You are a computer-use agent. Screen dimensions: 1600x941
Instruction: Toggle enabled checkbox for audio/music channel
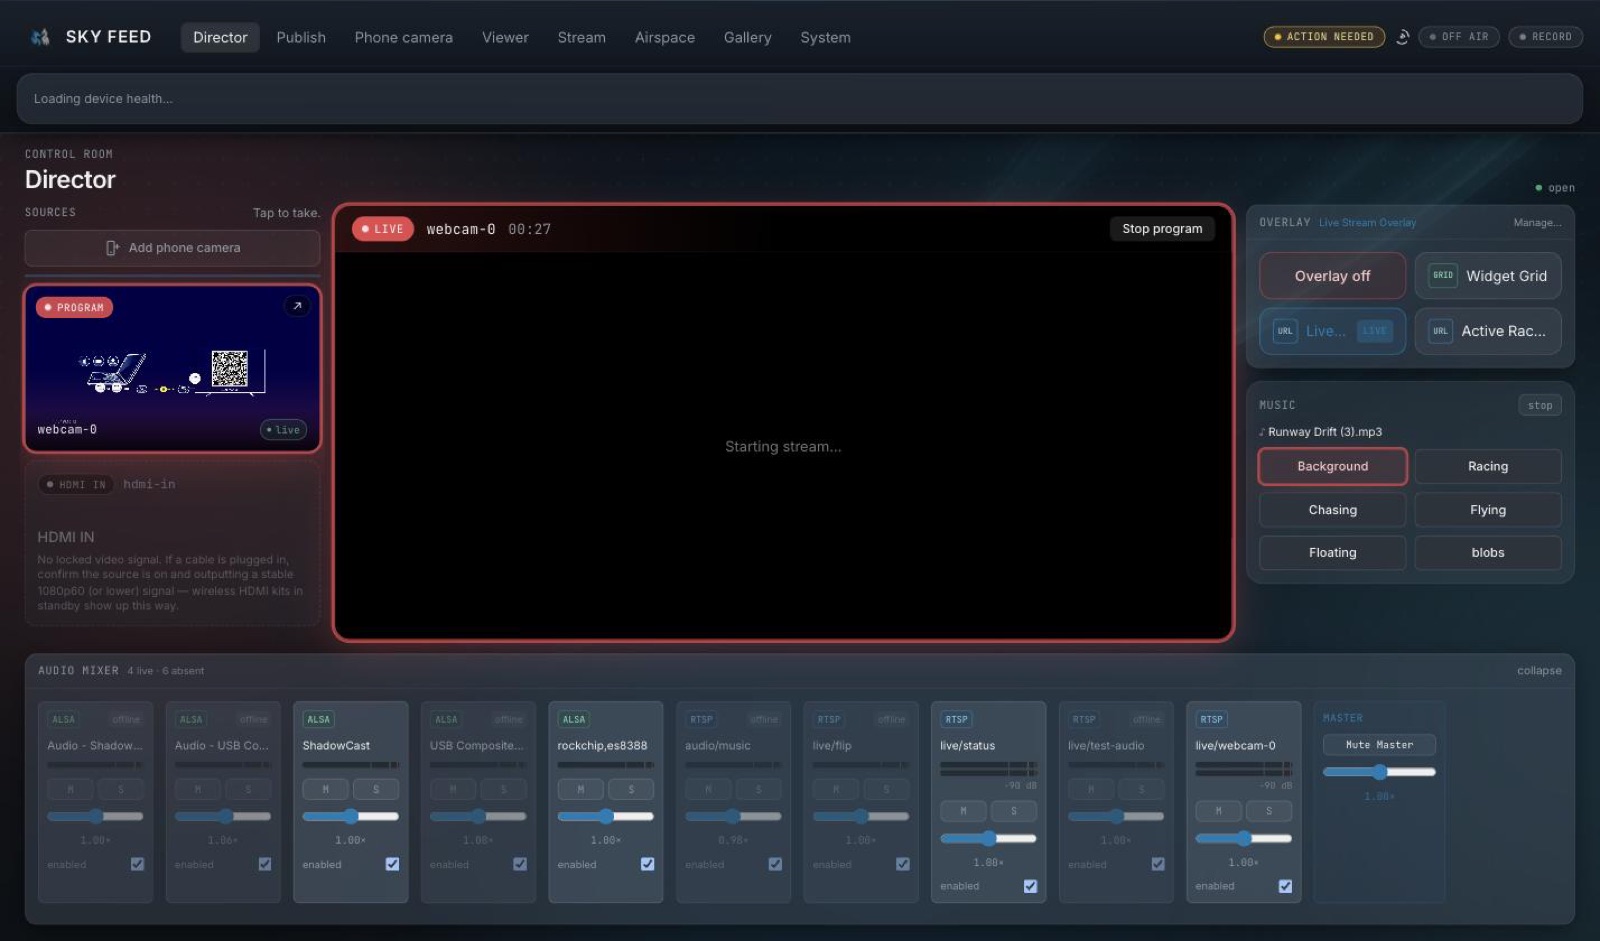pos(775,864)
